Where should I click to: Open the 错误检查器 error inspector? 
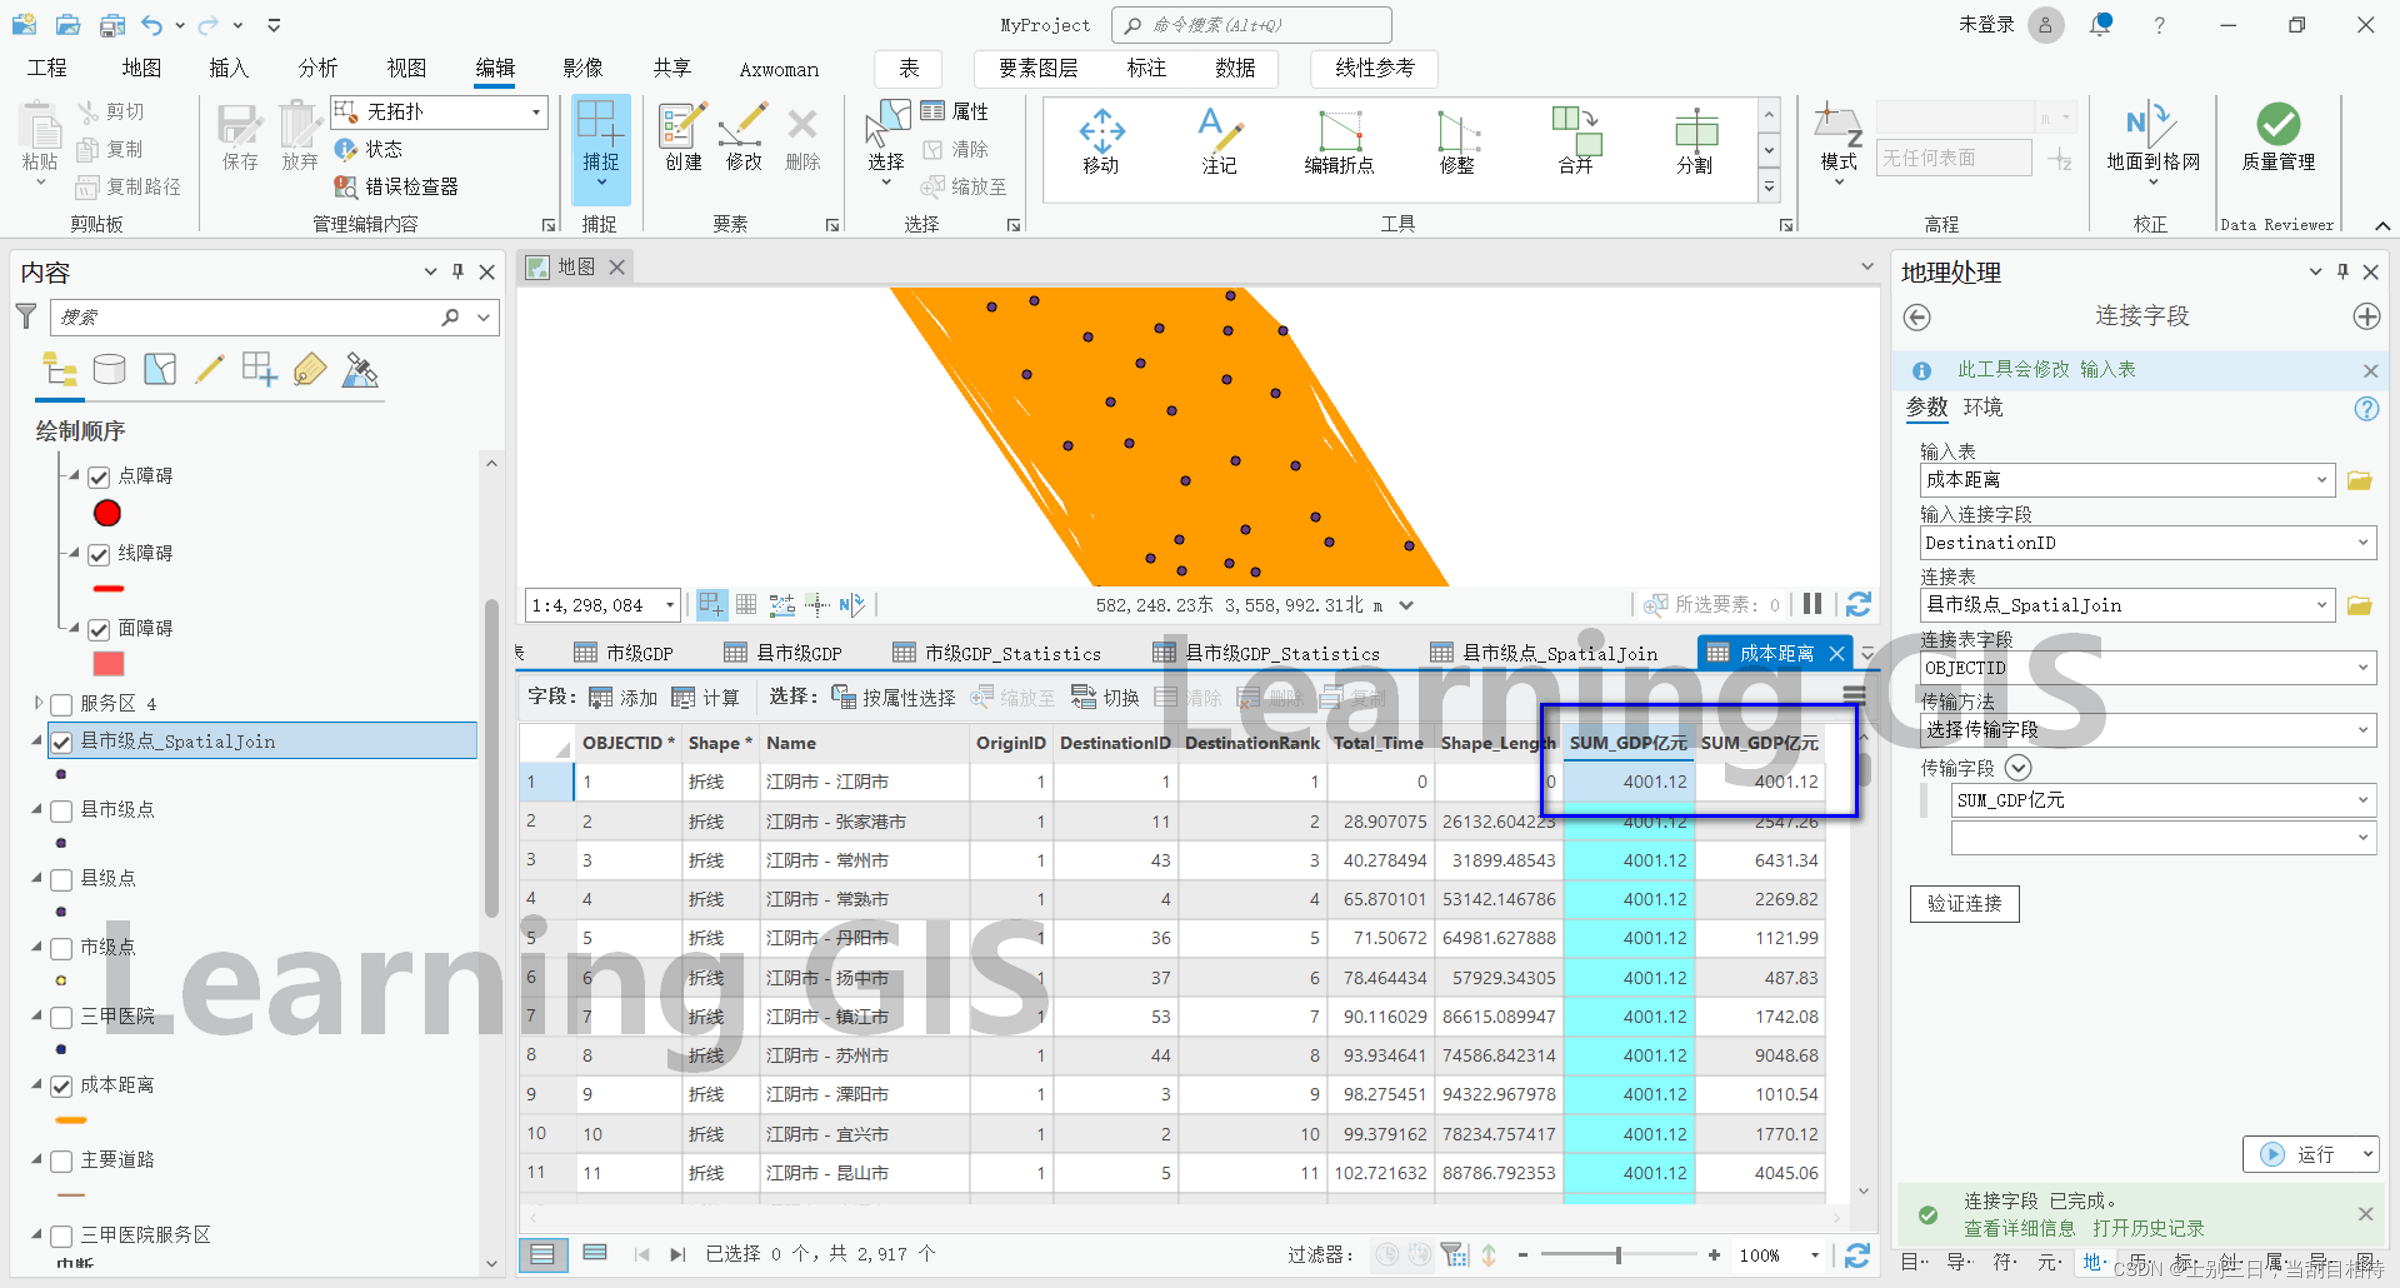pyautogui.click(x=397, y=187)
